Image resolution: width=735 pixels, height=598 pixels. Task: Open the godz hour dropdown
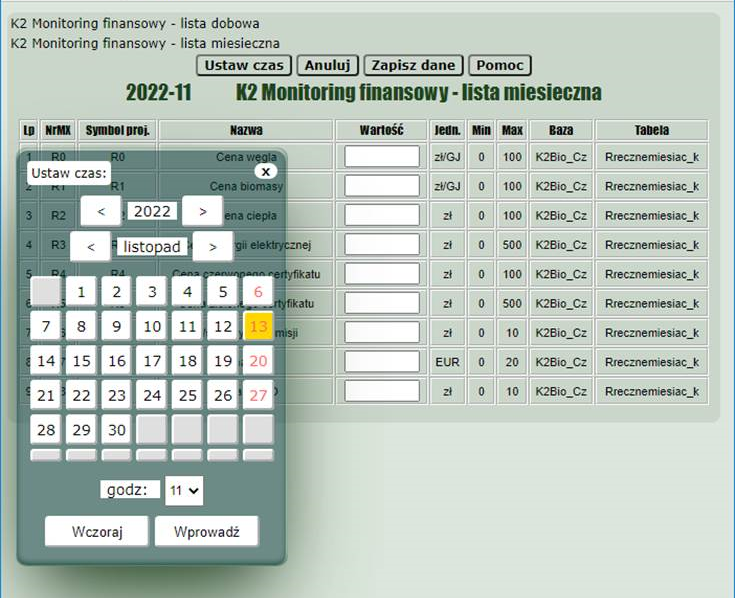pyautogui.click(x=184, y=490)
